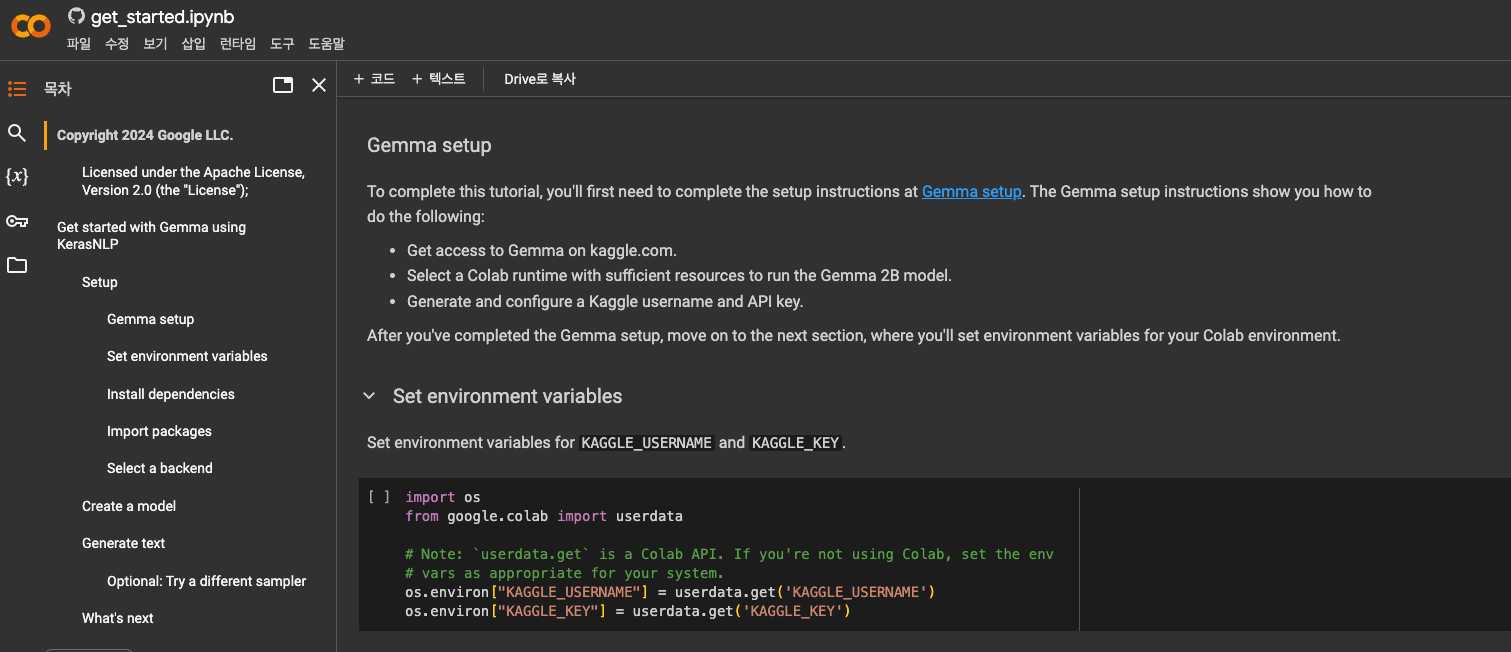
Task: Open the variables {x} panel icon
Action: (17, 177)
